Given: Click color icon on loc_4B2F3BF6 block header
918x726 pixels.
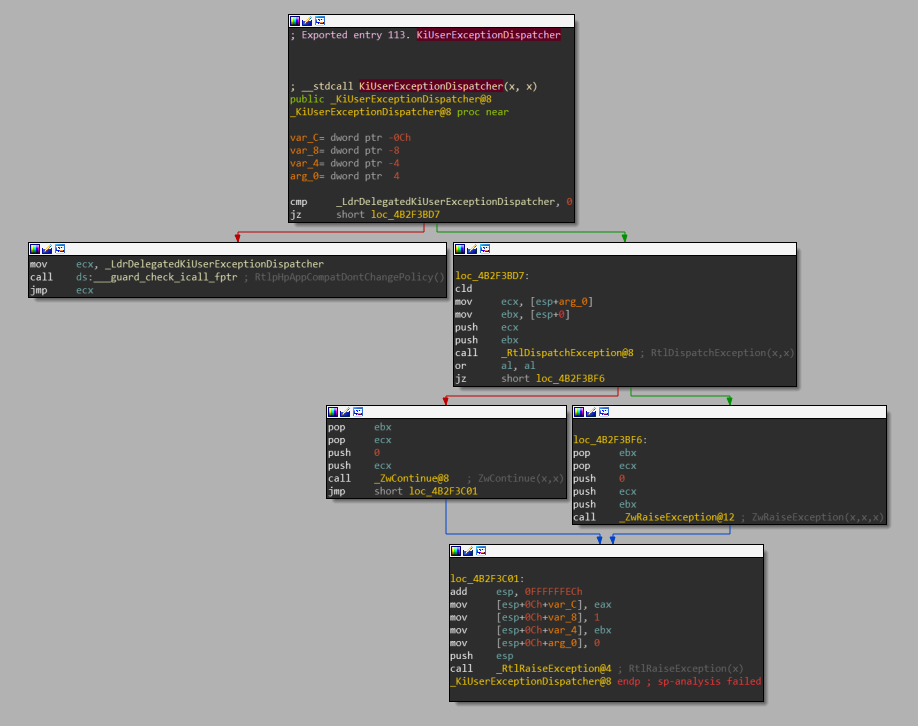Looking at the screenshot, I should tap(578, 412).
